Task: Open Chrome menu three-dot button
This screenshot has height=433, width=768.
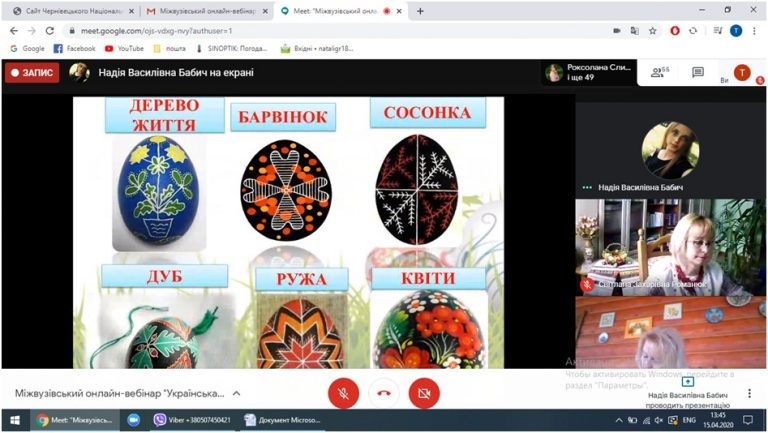Action: (754, 31)
